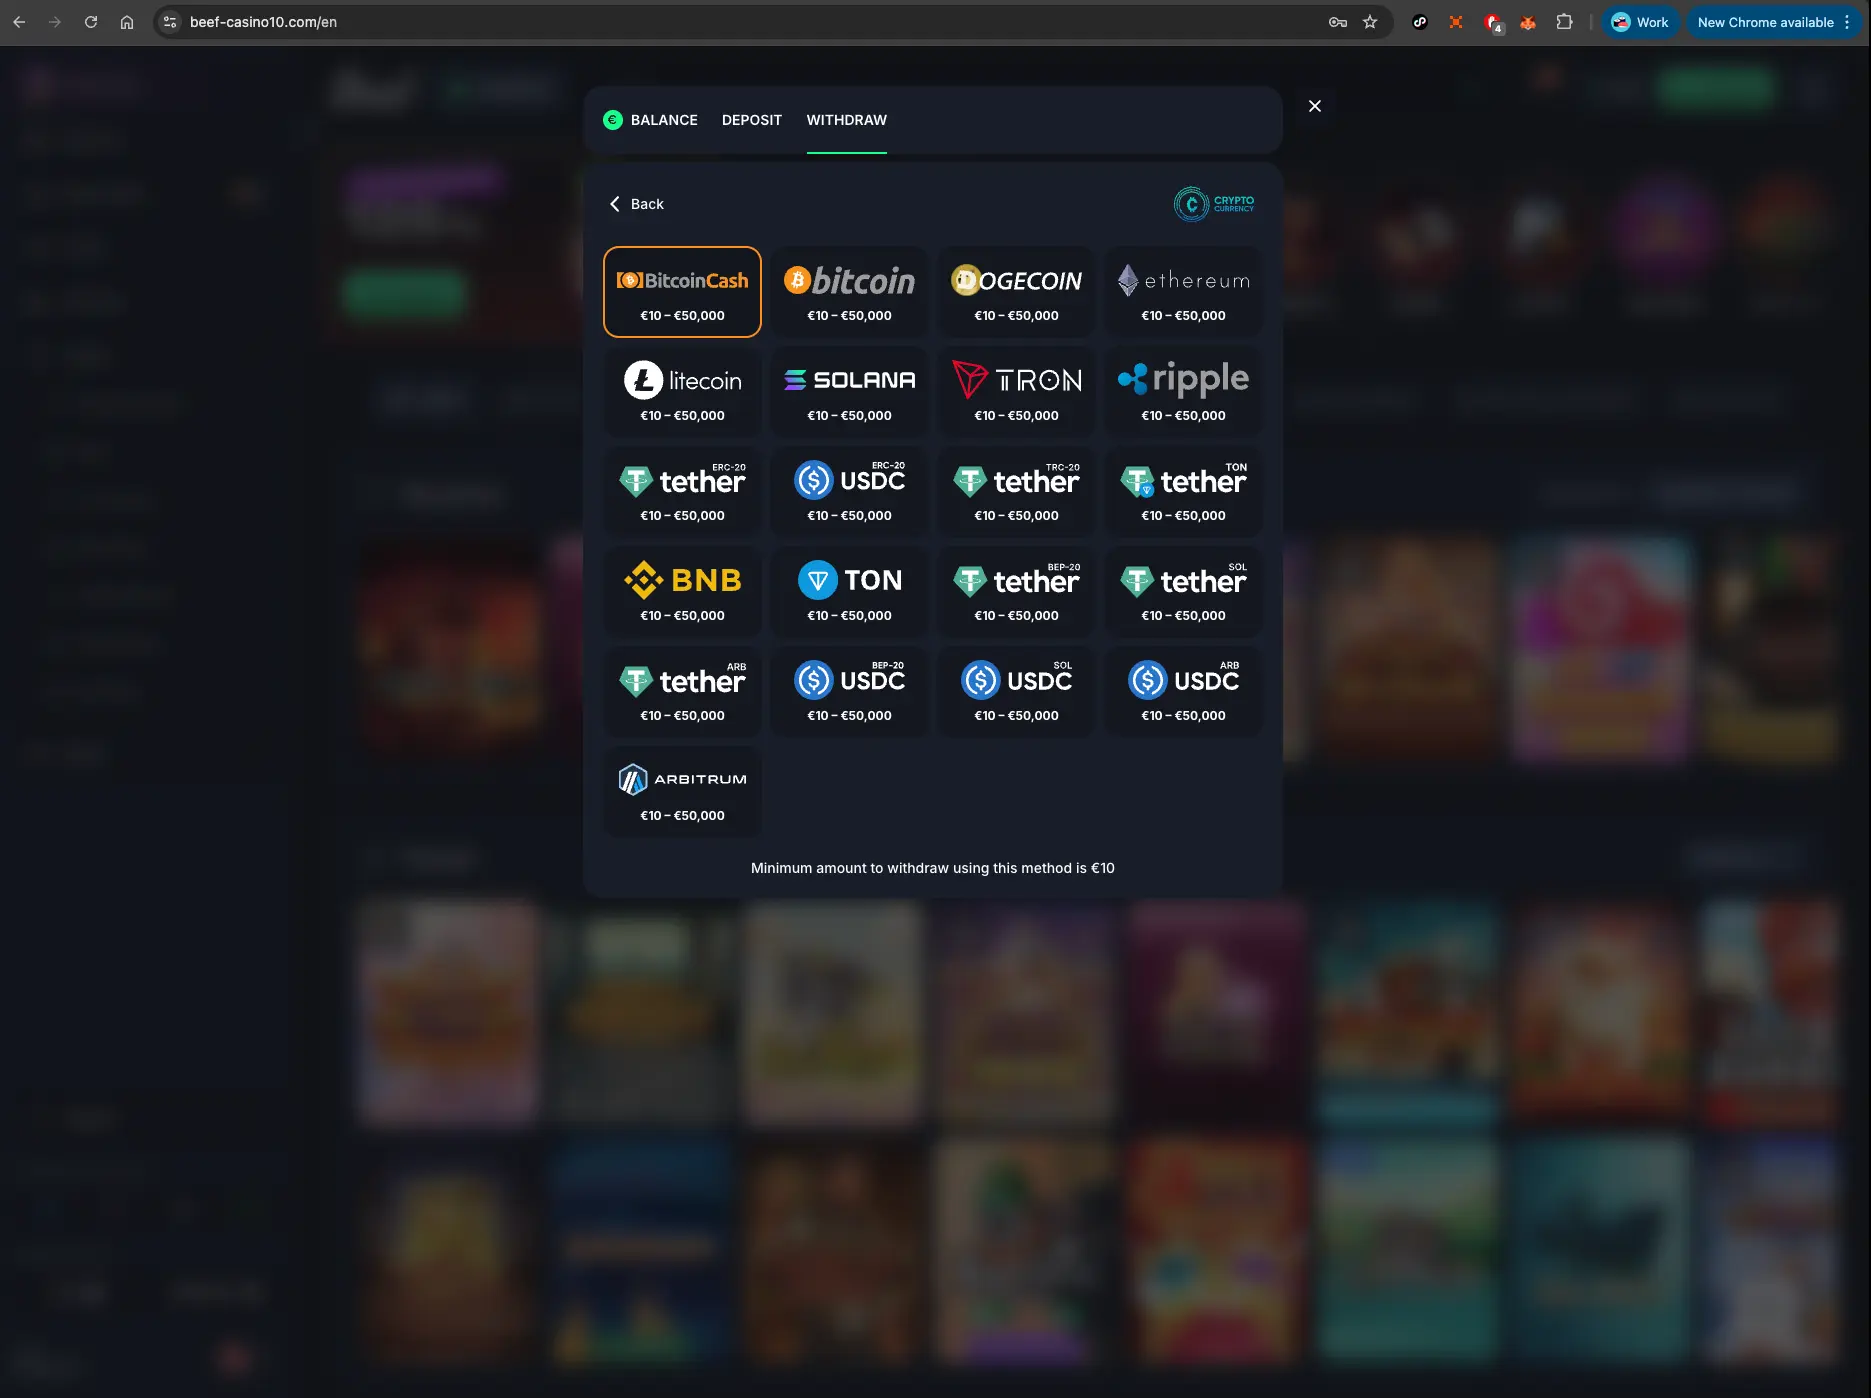Viewport: 1871px width, 1398px height.
Task: Select tether ARB network option
Action: (682, 692)
